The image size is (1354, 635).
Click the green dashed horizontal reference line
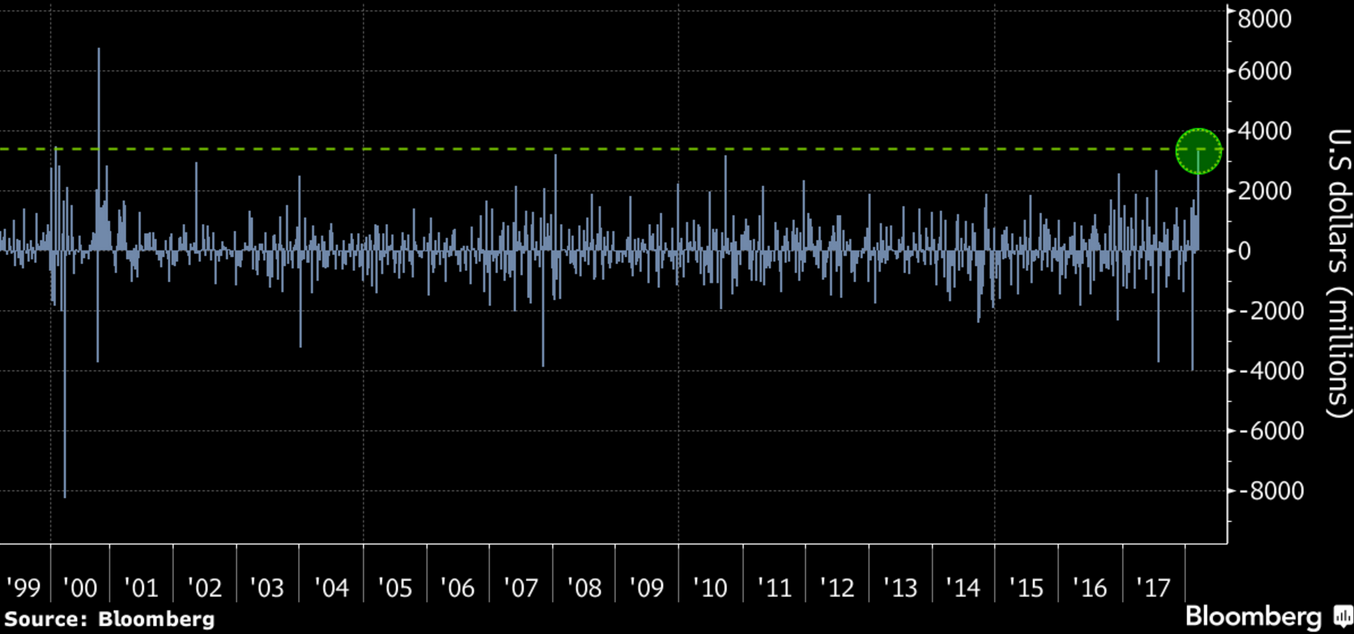click(x=600, y=149)
